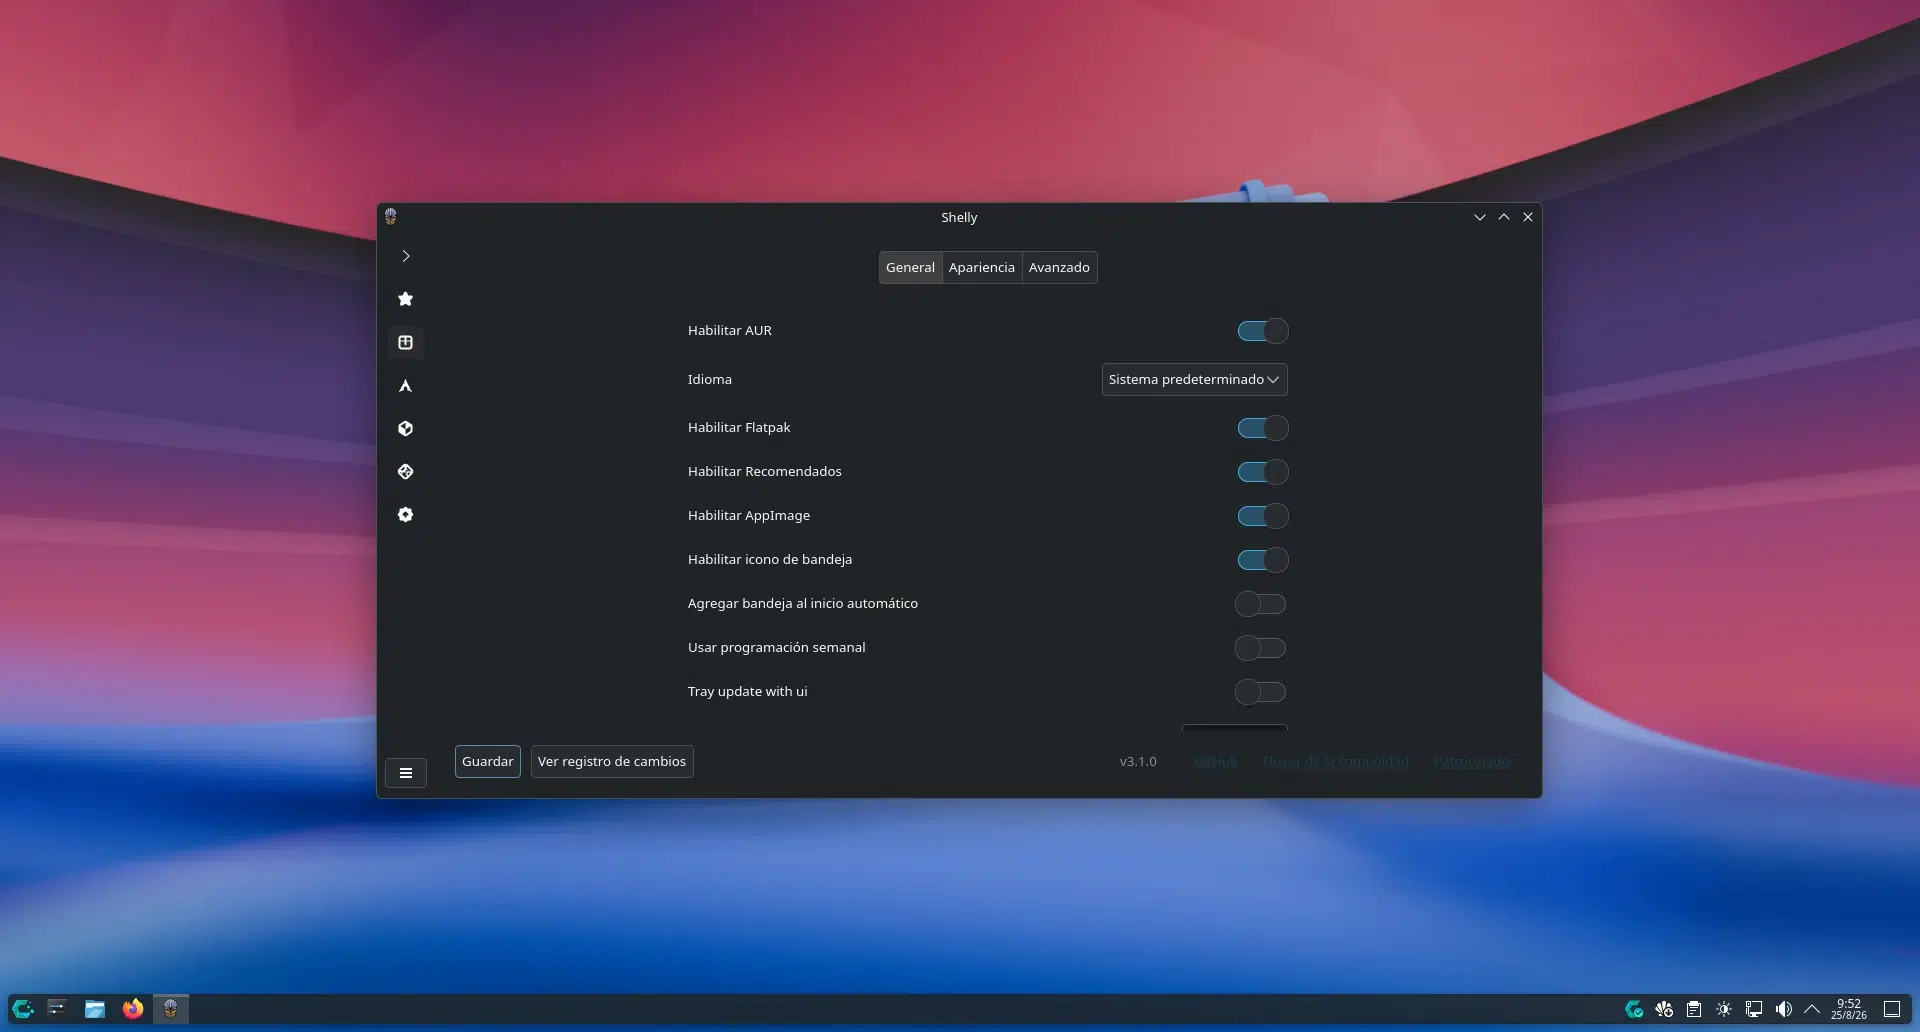
Task: Click the Habilitar Flatpak label
Action: (x=739, y=428)
